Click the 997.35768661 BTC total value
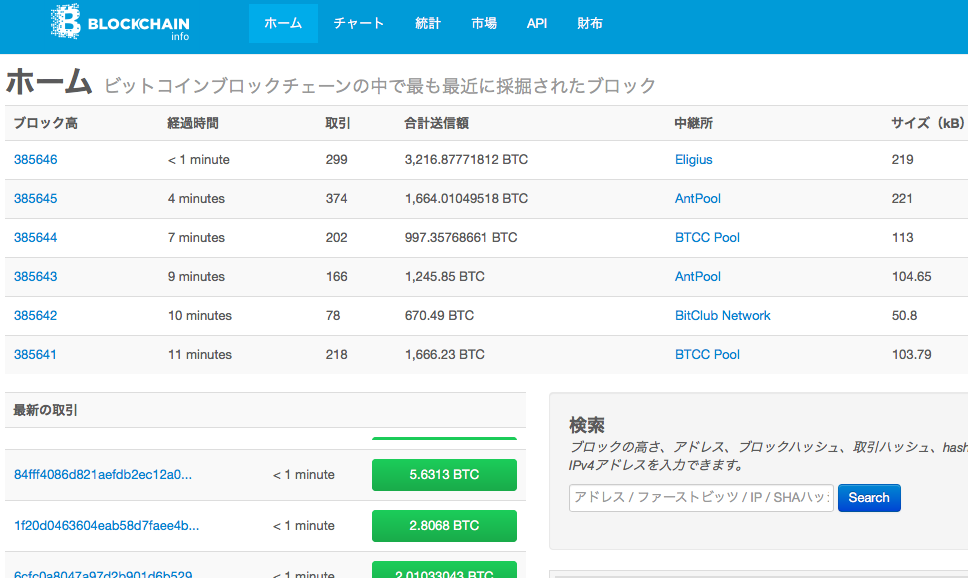968x578 pixels. 461,237
